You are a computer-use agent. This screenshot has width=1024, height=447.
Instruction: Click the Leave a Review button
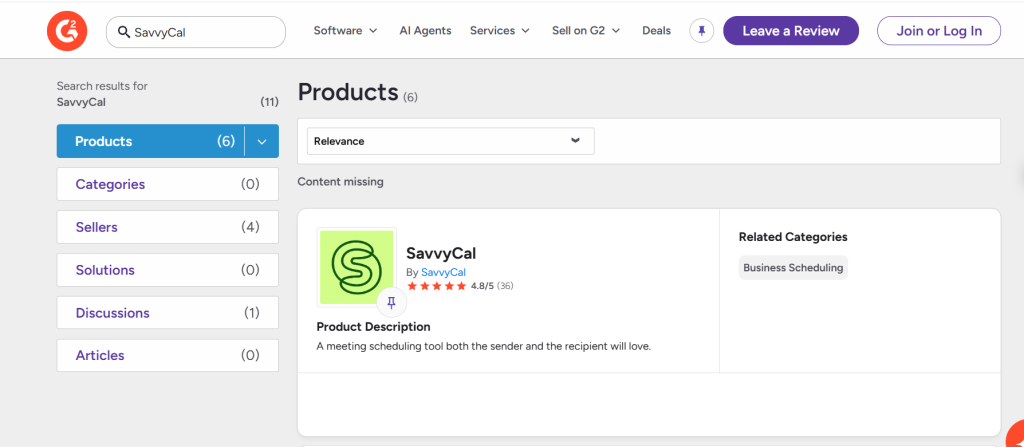791,31
